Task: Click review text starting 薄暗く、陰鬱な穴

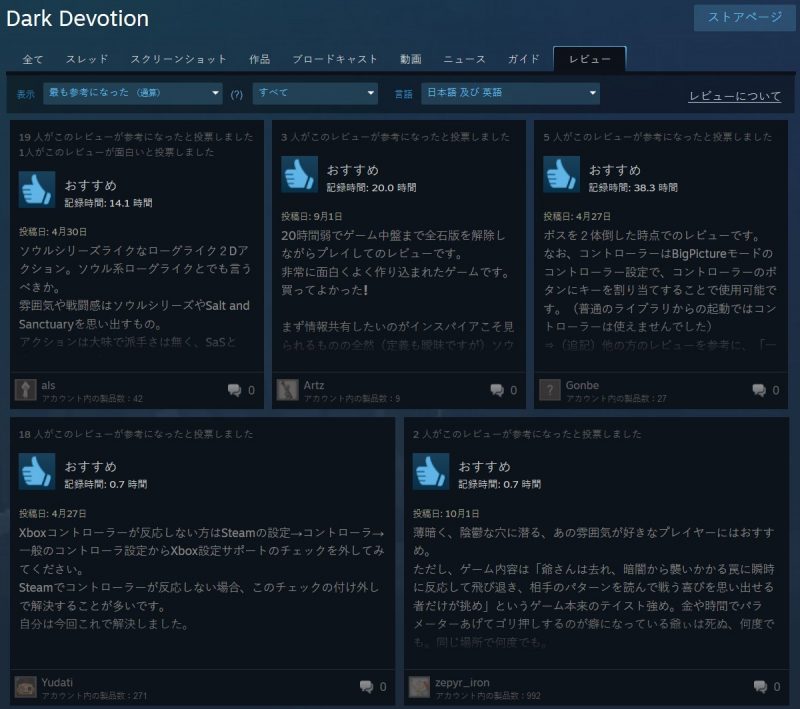Action: [594, 587]
